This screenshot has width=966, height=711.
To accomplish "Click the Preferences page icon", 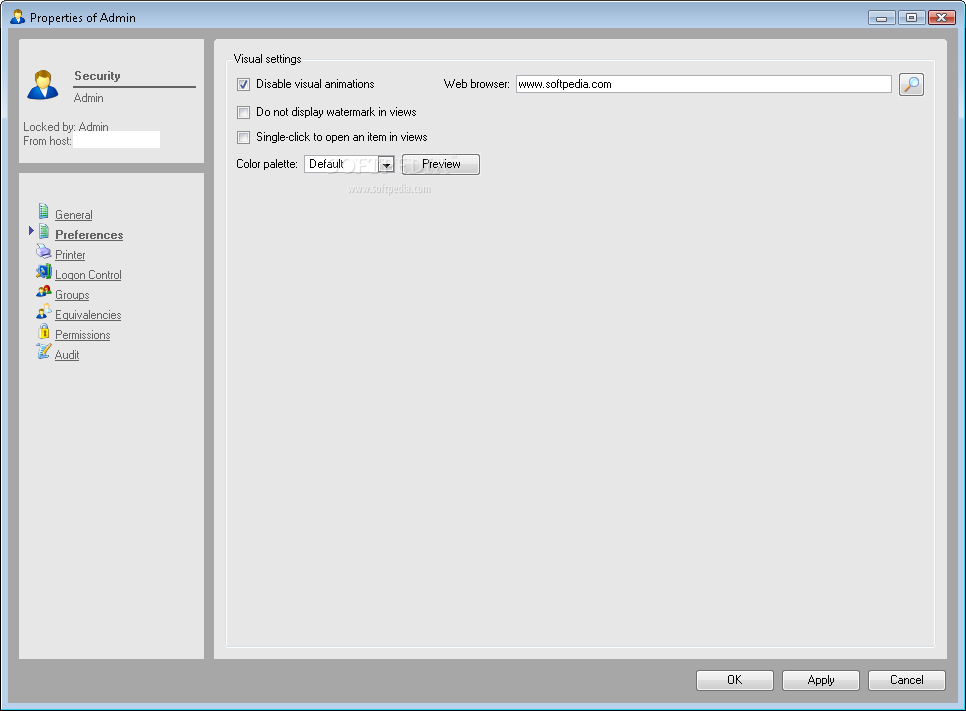I will [x=44, y=232].
